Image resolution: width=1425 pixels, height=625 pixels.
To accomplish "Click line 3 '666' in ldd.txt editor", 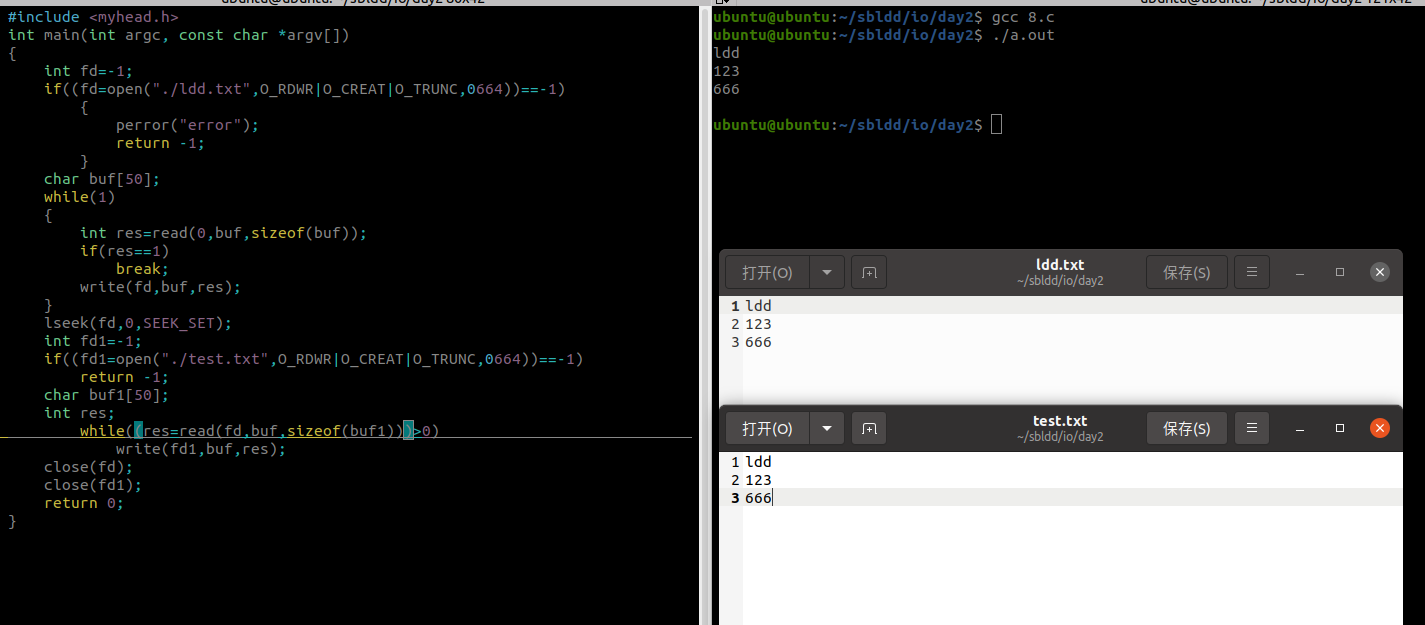I will pyautogui.click(x=759, y=342).
